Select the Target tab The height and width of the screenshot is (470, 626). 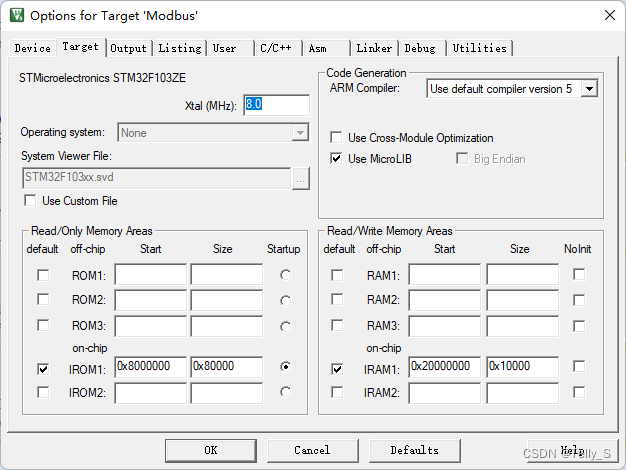pos(80,47)
